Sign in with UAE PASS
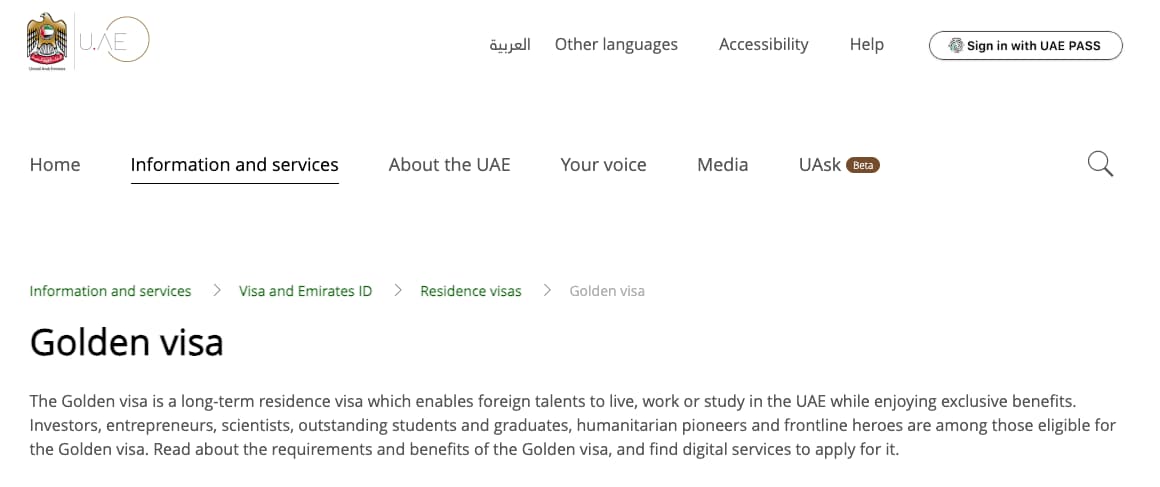The height and width of the screenshot is (487, 1160). click(x=1025, y=45)
